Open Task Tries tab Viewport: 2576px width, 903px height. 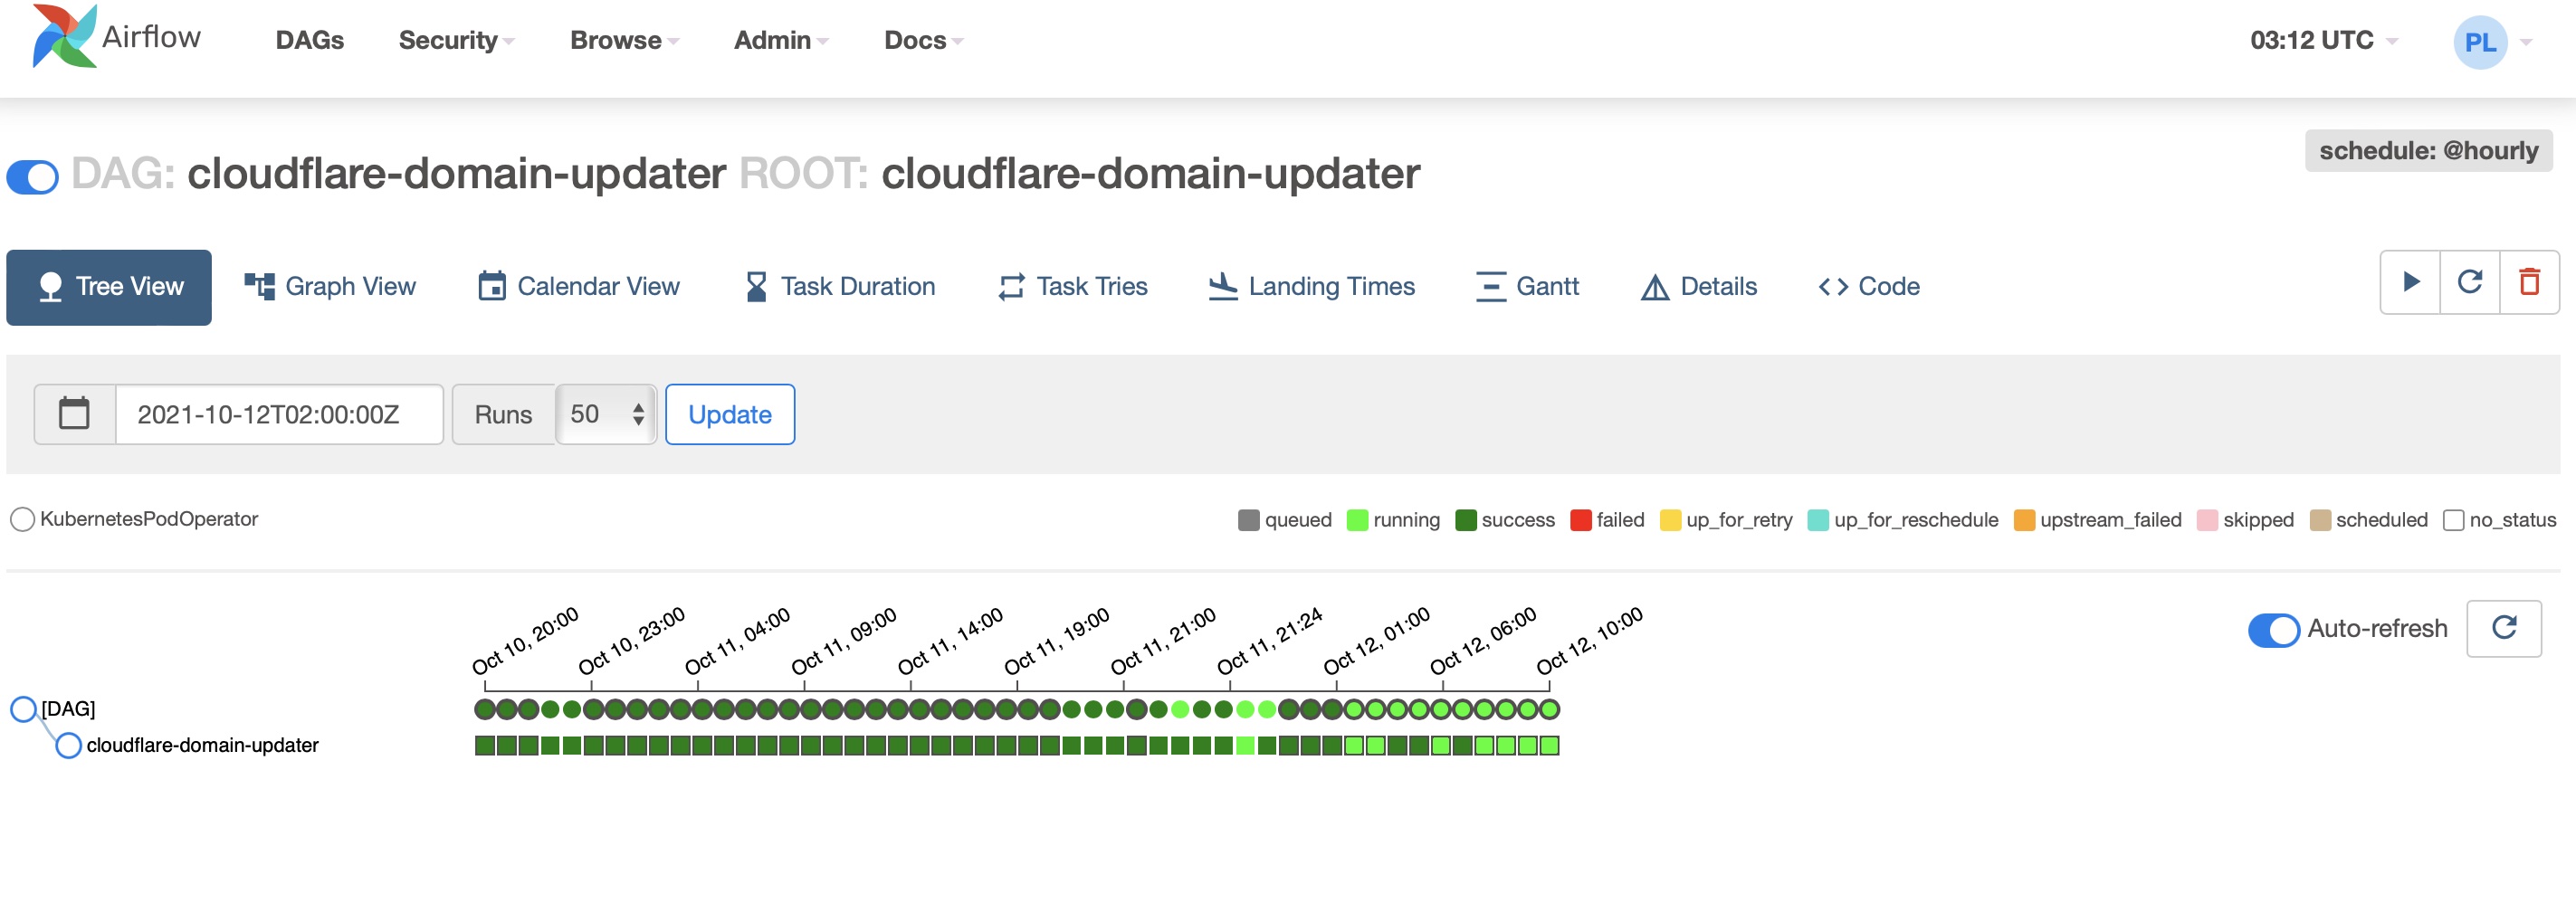[1073, 287]
